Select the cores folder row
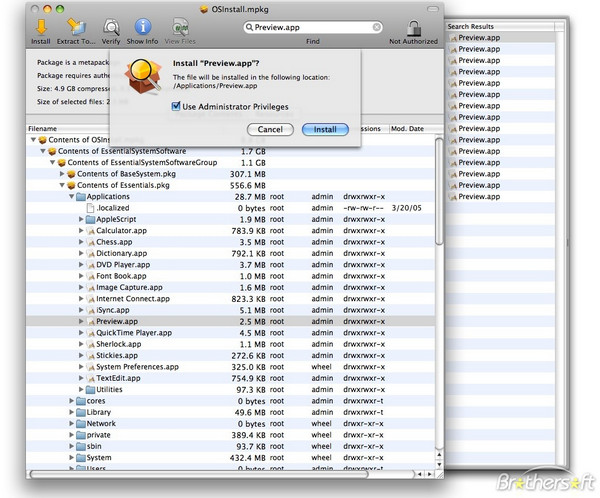 [x=230, y=401]
